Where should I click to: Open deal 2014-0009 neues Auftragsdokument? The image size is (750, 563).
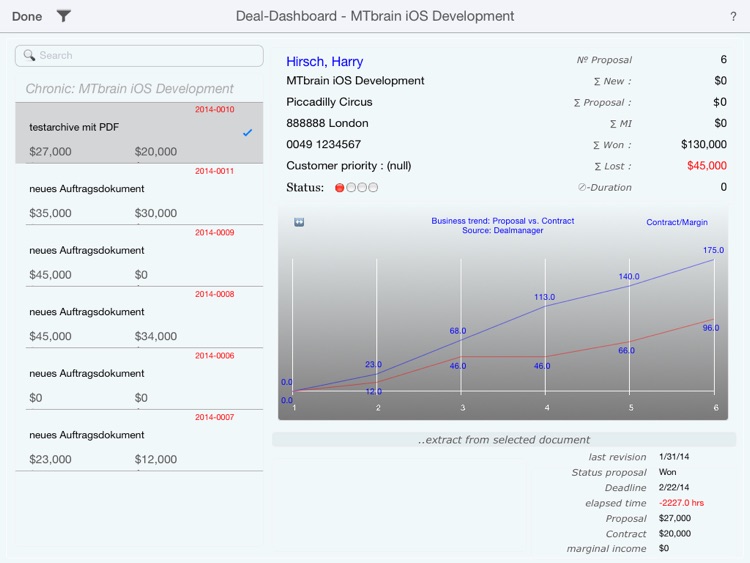[x=139, y=256]
